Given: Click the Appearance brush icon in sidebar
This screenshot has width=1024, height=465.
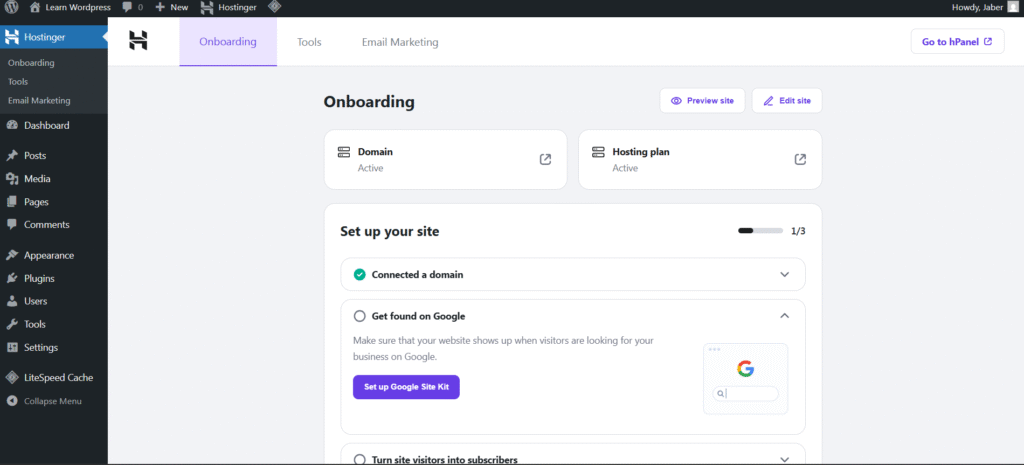Looking at the screenshot, I should (12, 255).
